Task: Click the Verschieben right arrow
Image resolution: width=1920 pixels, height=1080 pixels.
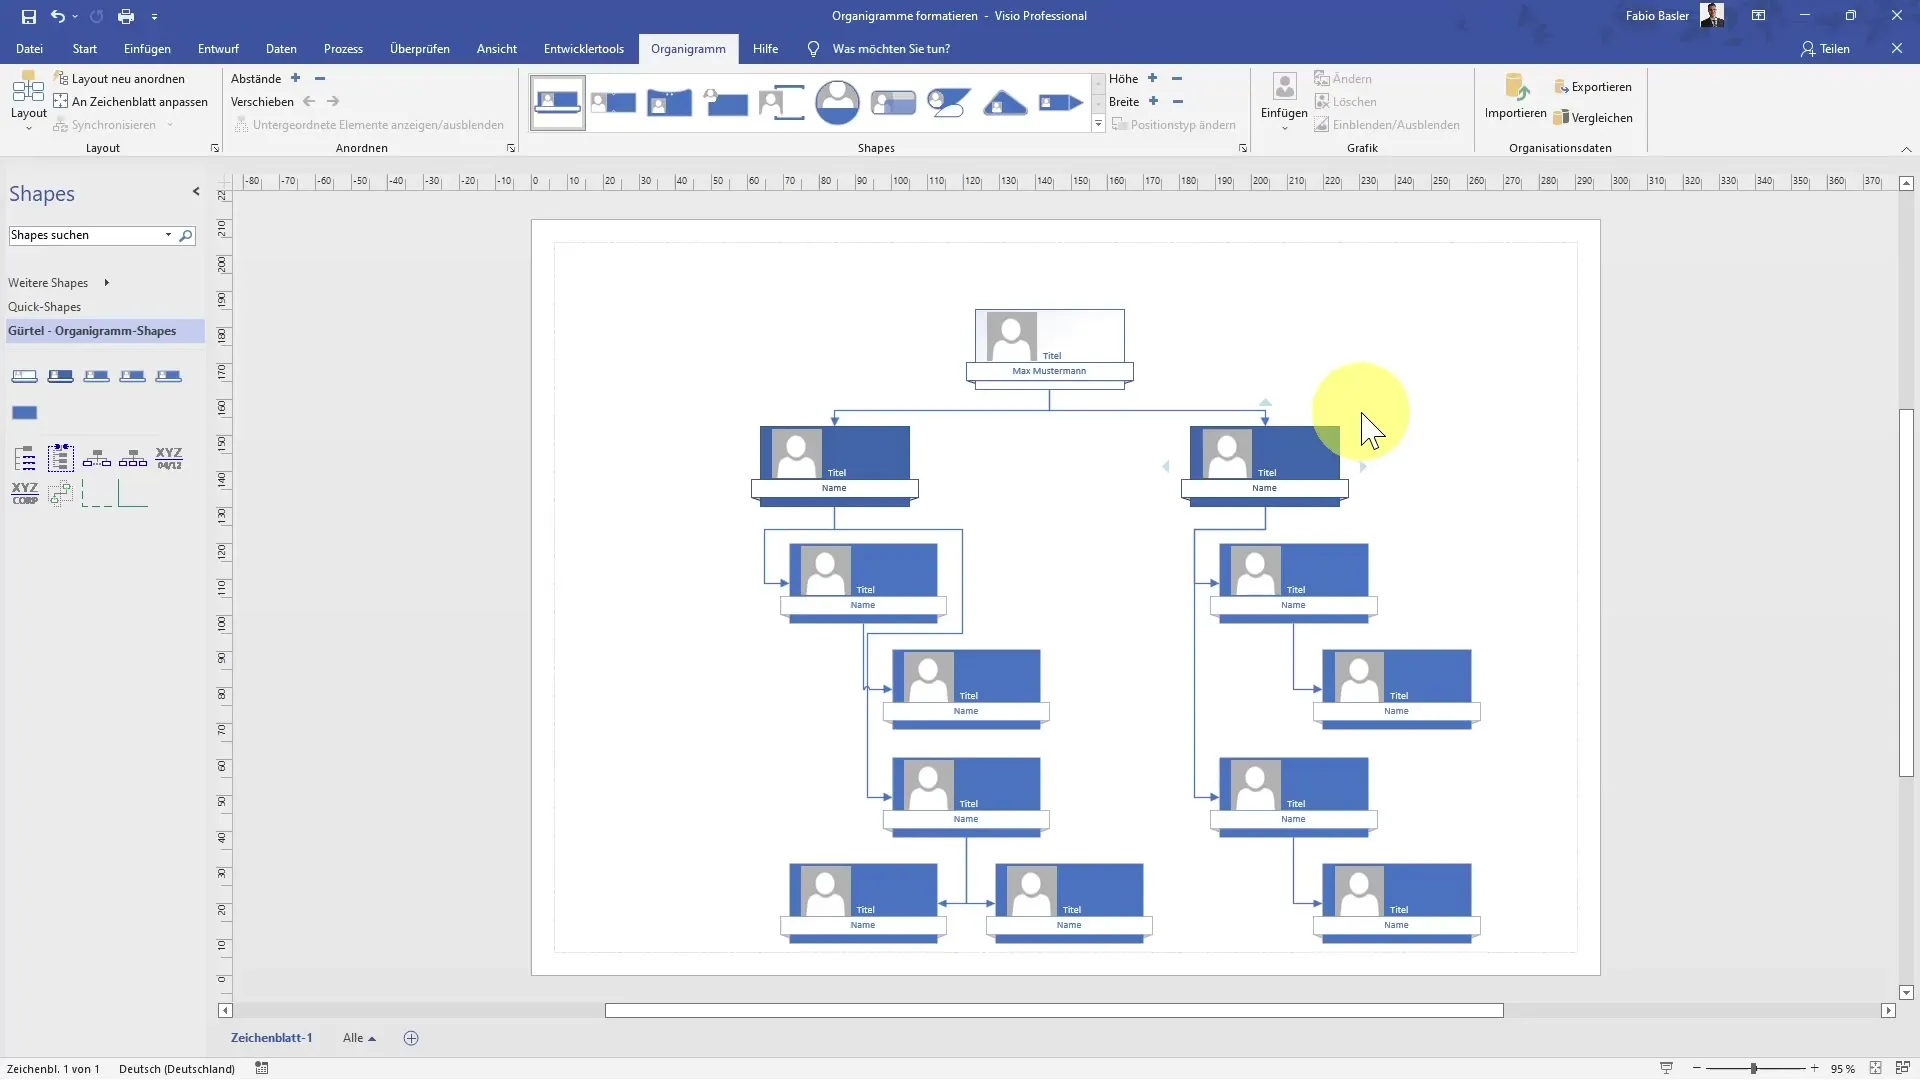Action: click(333, 101)
